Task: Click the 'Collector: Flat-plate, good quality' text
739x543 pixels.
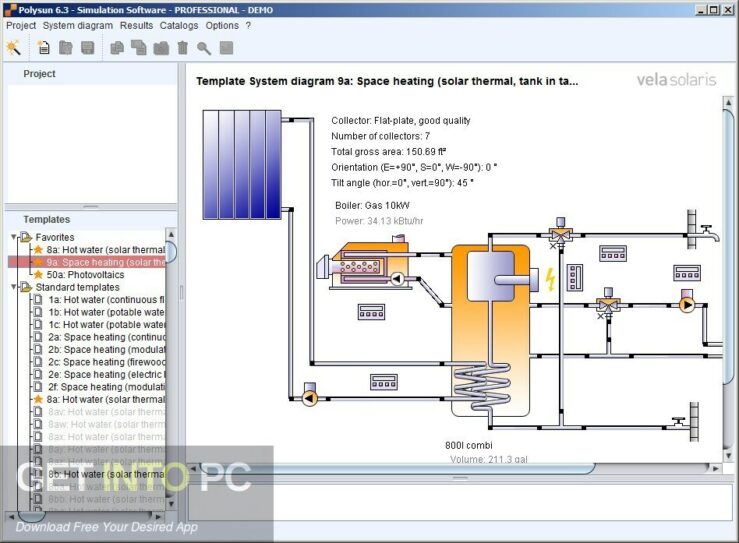Action: pyautogui.click(x=401, y=121)
